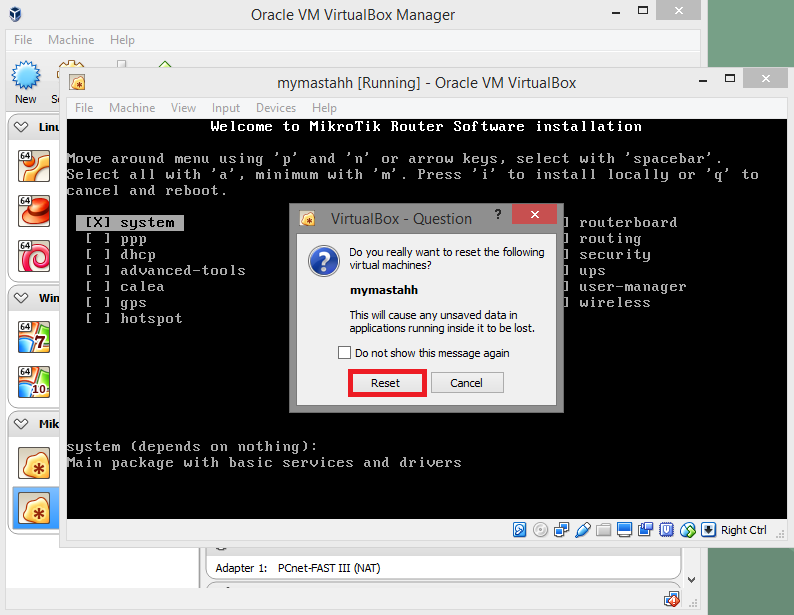
Task: Click the video capture status icon
Action: point(646,530)
